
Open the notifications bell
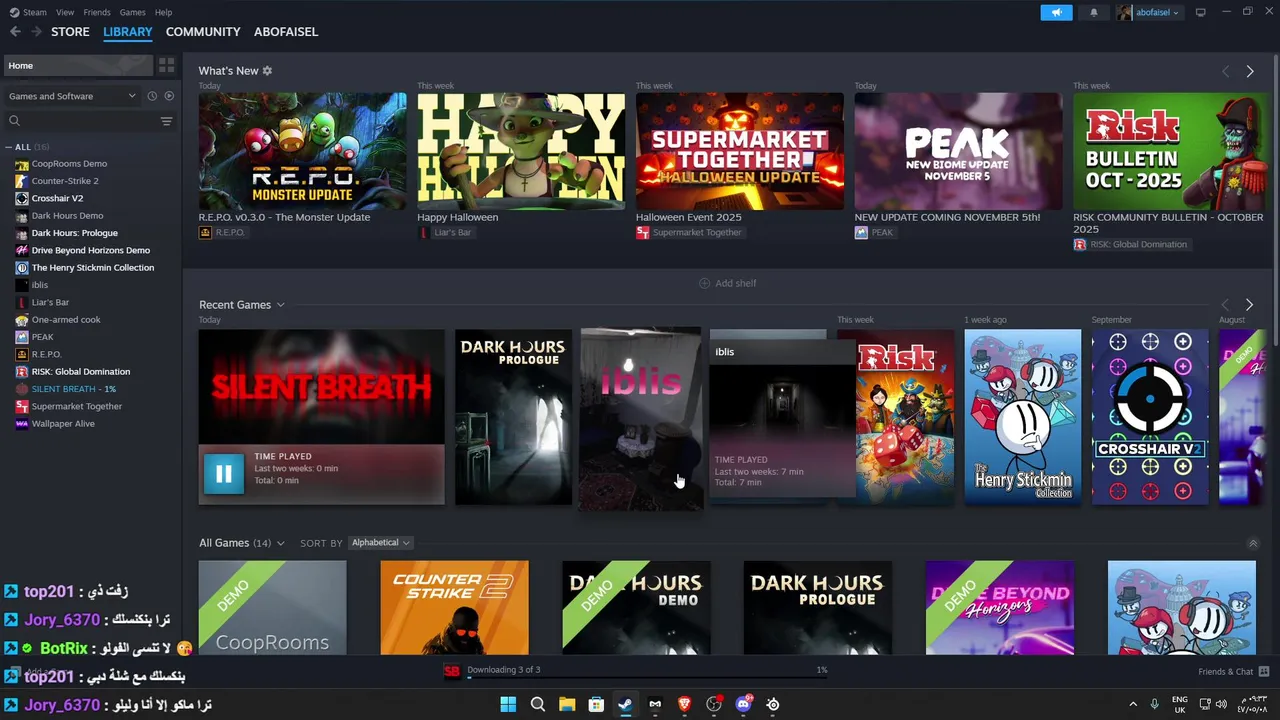coord(1093,12)
